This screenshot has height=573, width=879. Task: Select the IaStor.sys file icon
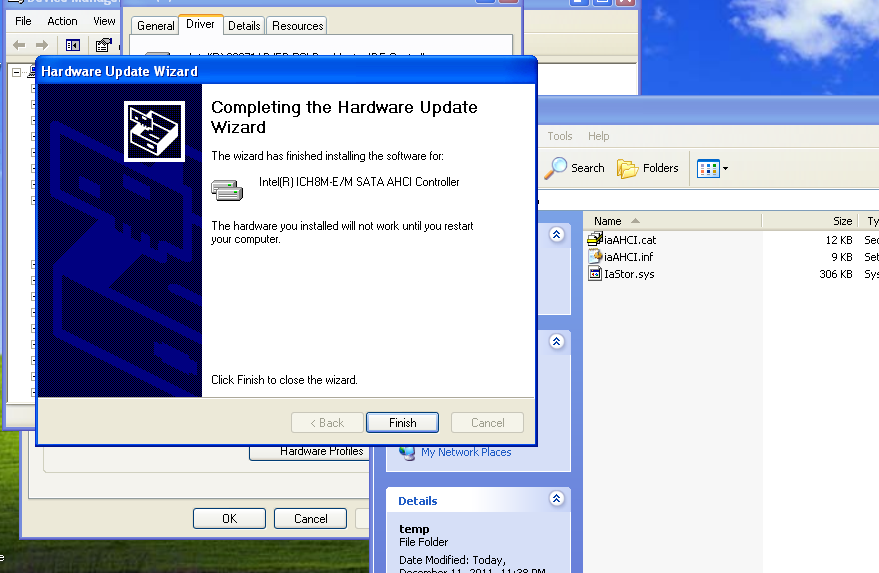click(x=595, y=274)
